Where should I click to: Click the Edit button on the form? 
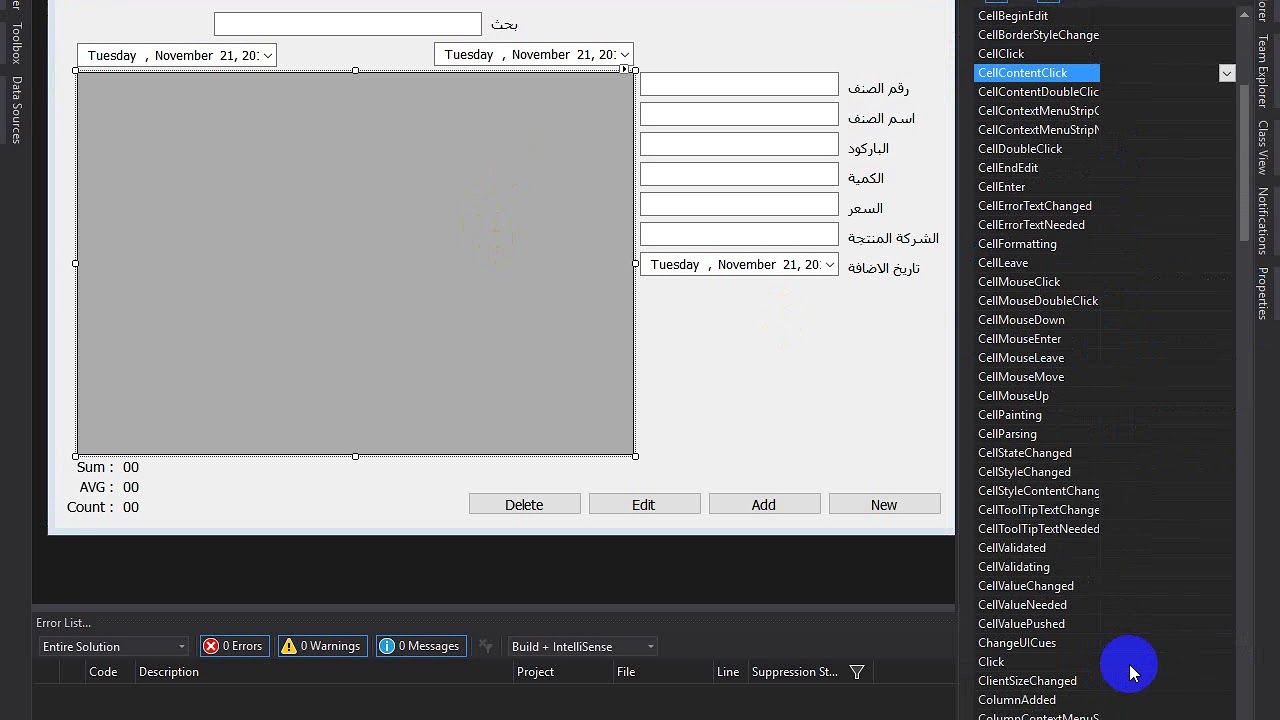click(644, 505)
